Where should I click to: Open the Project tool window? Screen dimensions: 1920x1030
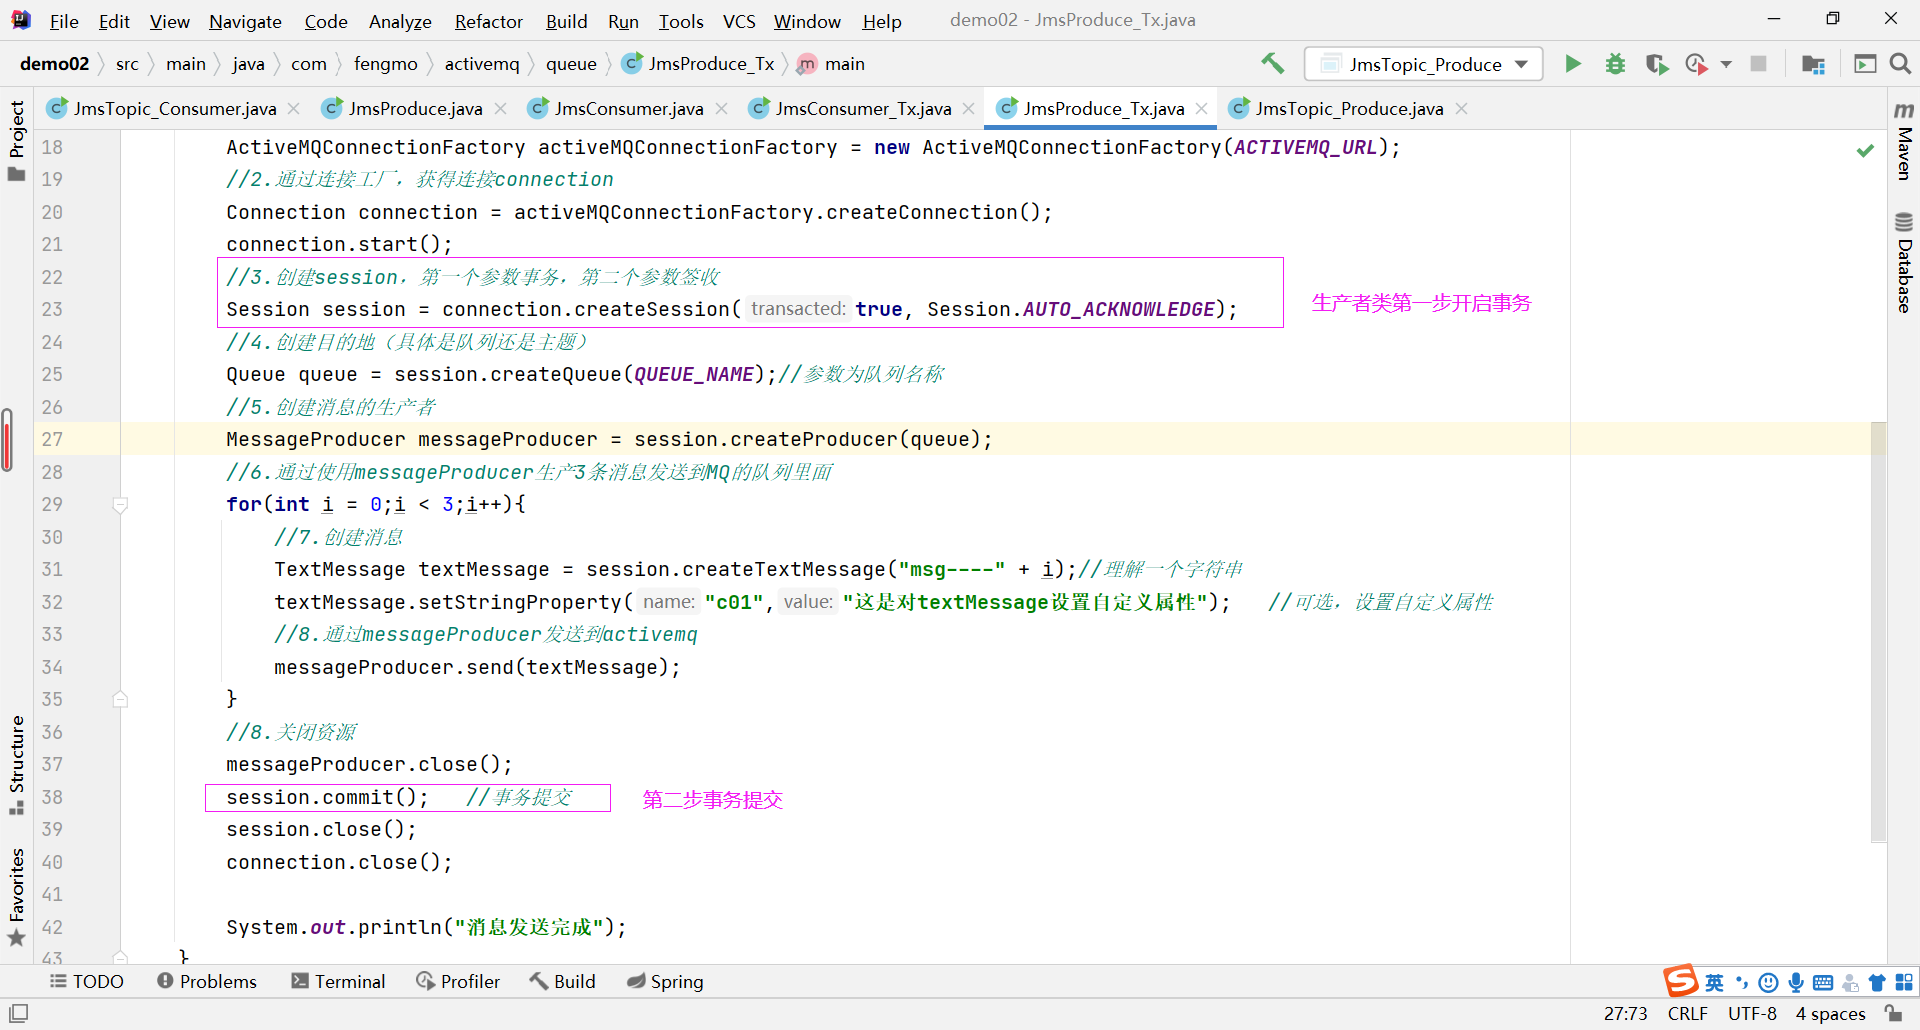coord(17,140)
